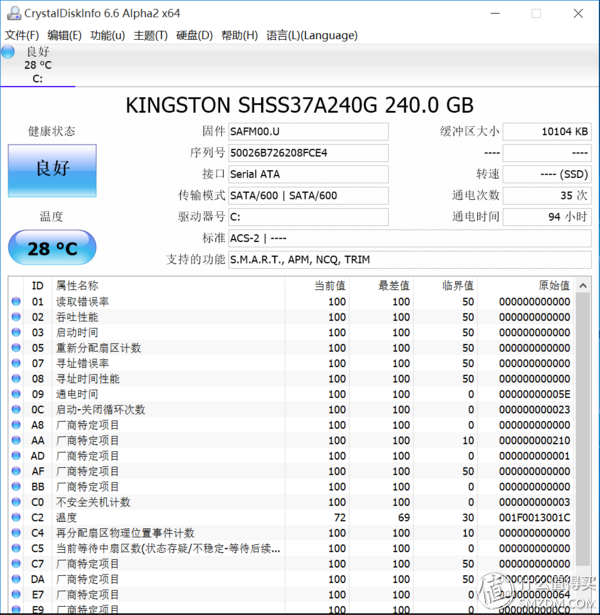The image size is (600, 615).
Task: Open the 主题(T) menu
Action: (x=151, y=35)
